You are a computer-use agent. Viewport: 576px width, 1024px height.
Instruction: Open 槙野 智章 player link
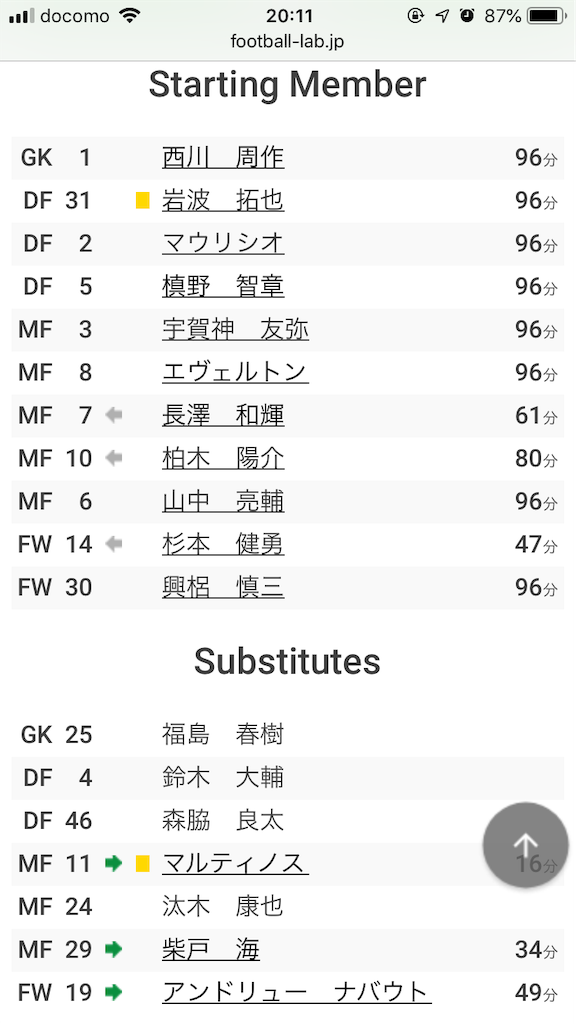click(223, 286)
